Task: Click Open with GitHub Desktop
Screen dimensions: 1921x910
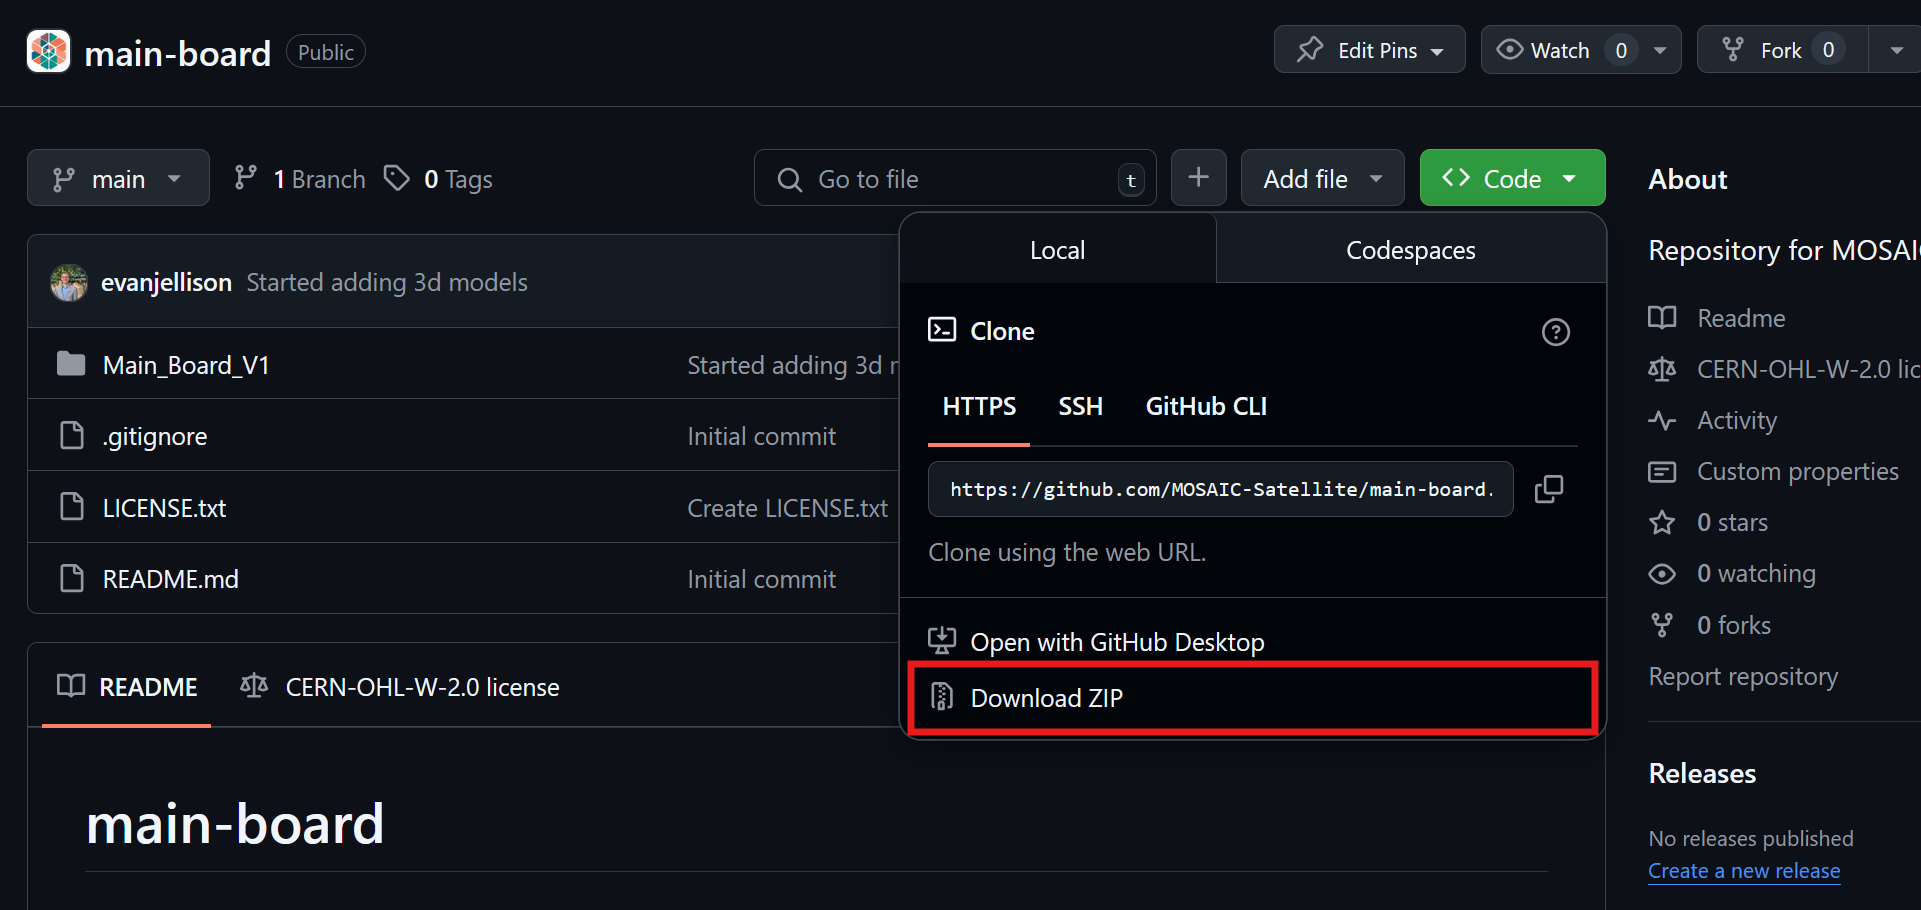Action: point(1252,642)
